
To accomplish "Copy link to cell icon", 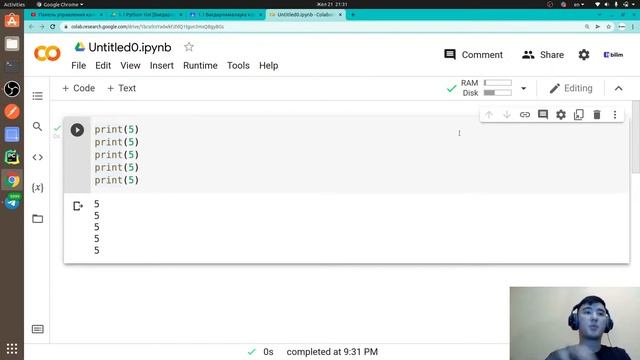I will 525,115.
